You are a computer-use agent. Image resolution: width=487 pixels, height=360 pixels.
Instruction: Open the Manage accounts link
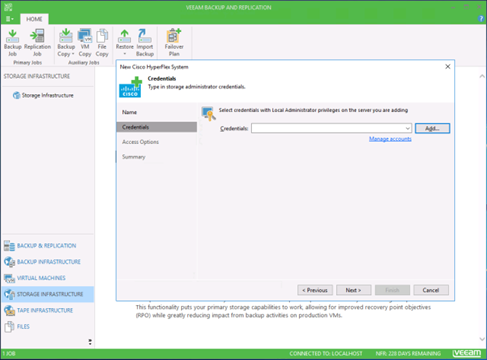click(x=390, y=139)
